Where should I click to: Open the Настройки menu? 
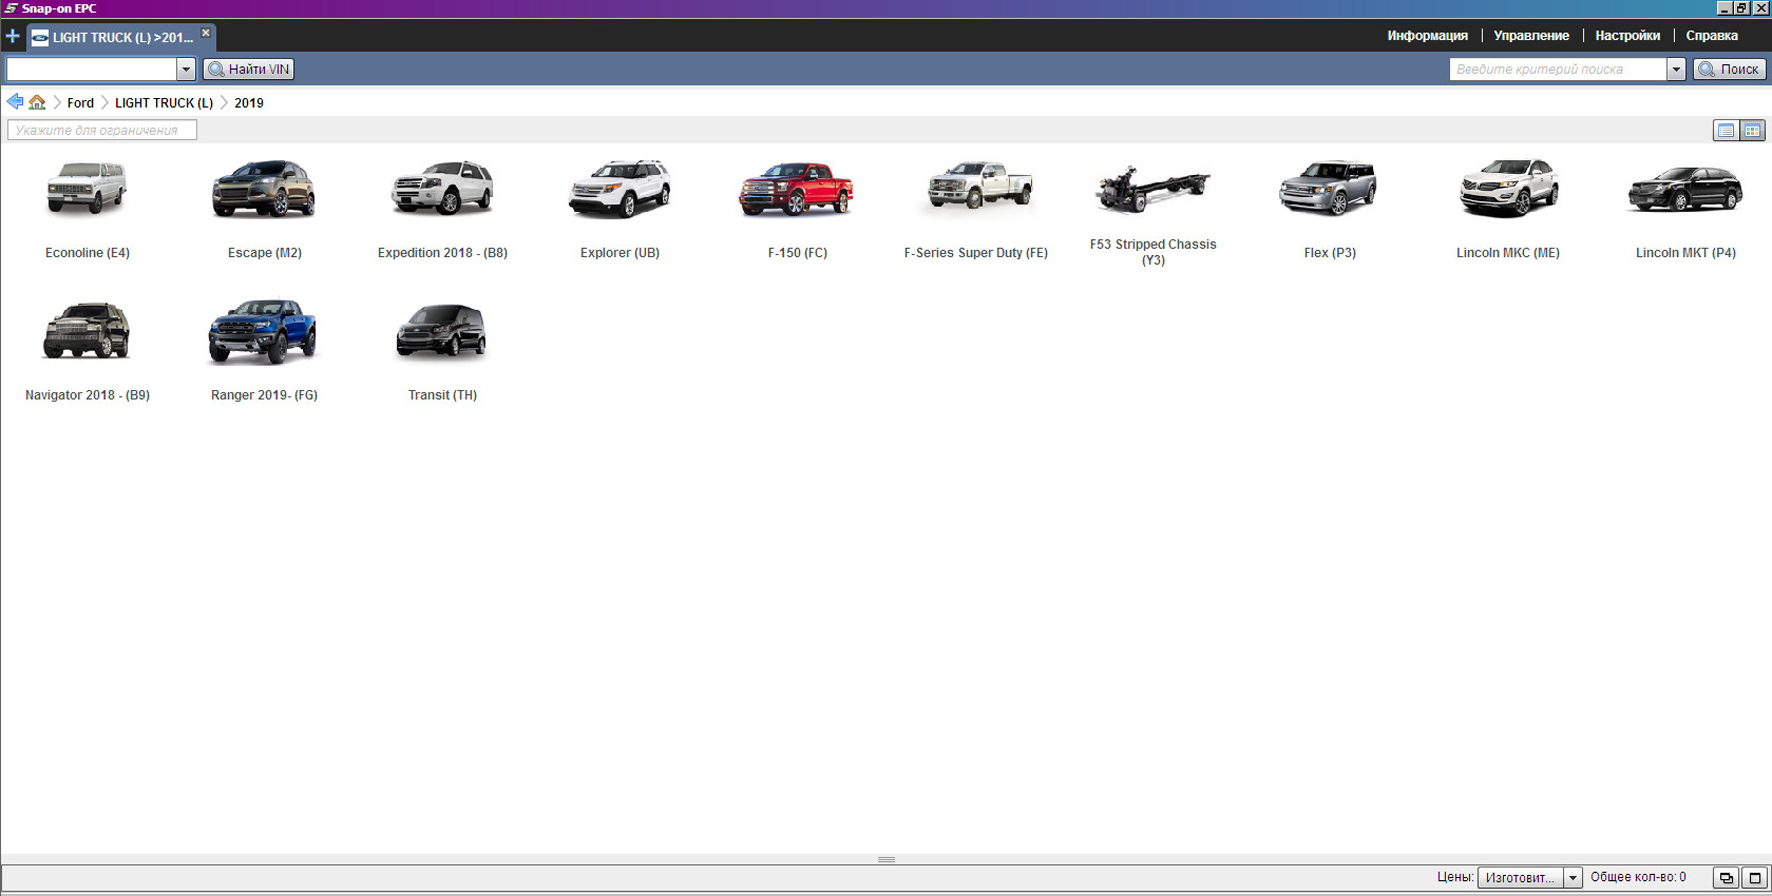pos(1627,36)
